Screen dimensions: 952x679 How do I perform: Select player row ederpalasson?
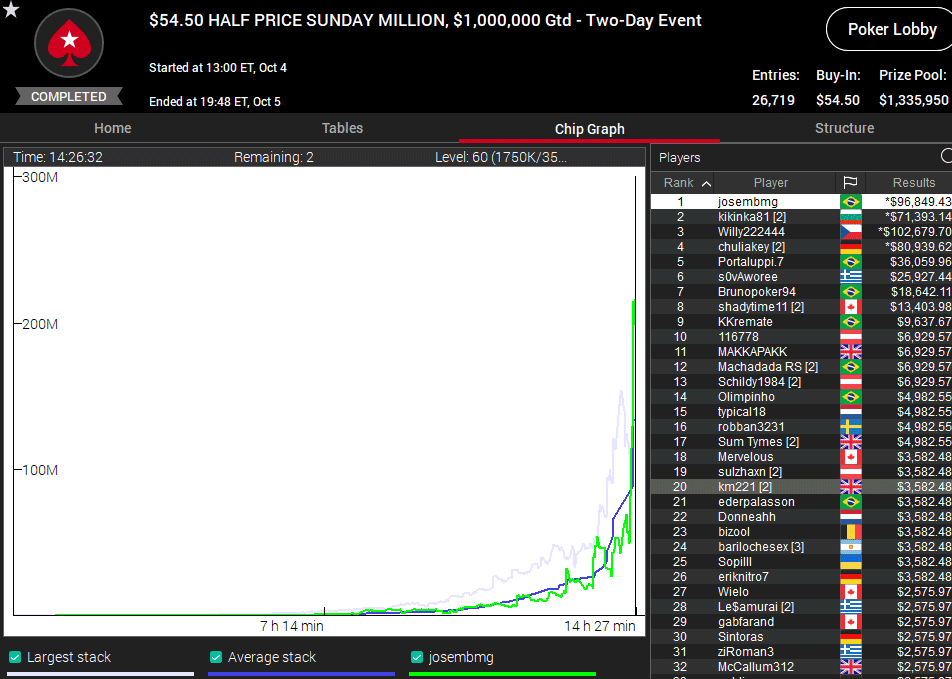(x=801, y=502)
